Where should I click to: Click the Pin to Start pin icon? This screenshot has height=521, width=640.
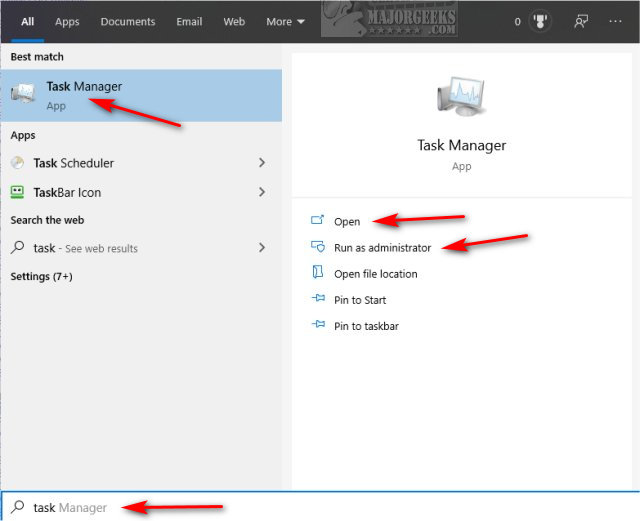click(x=318, y=298)
